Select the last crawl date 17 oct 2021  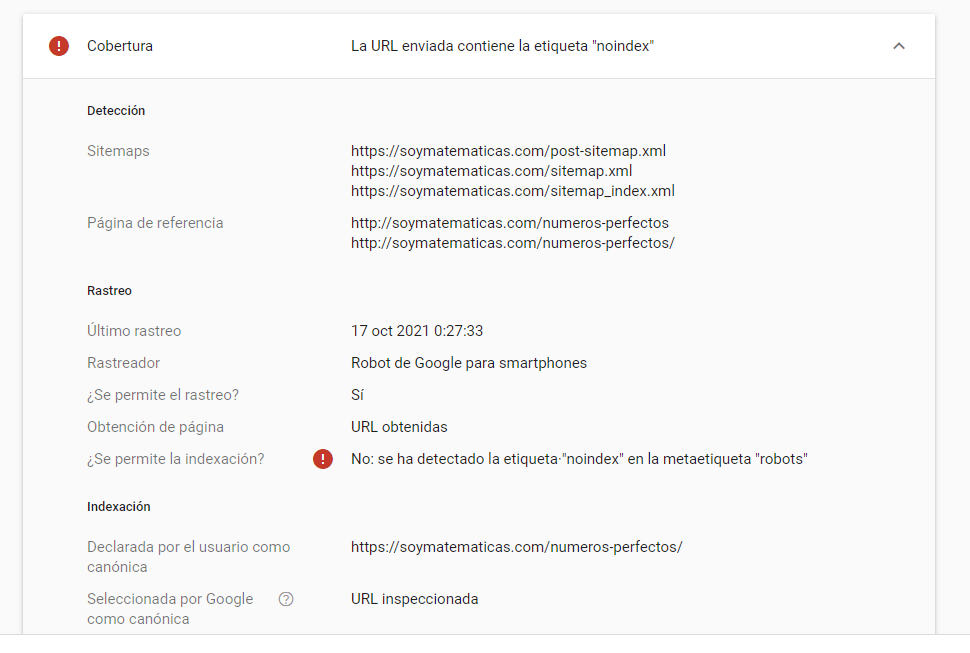pyautogui.click(x=417, y=331)
